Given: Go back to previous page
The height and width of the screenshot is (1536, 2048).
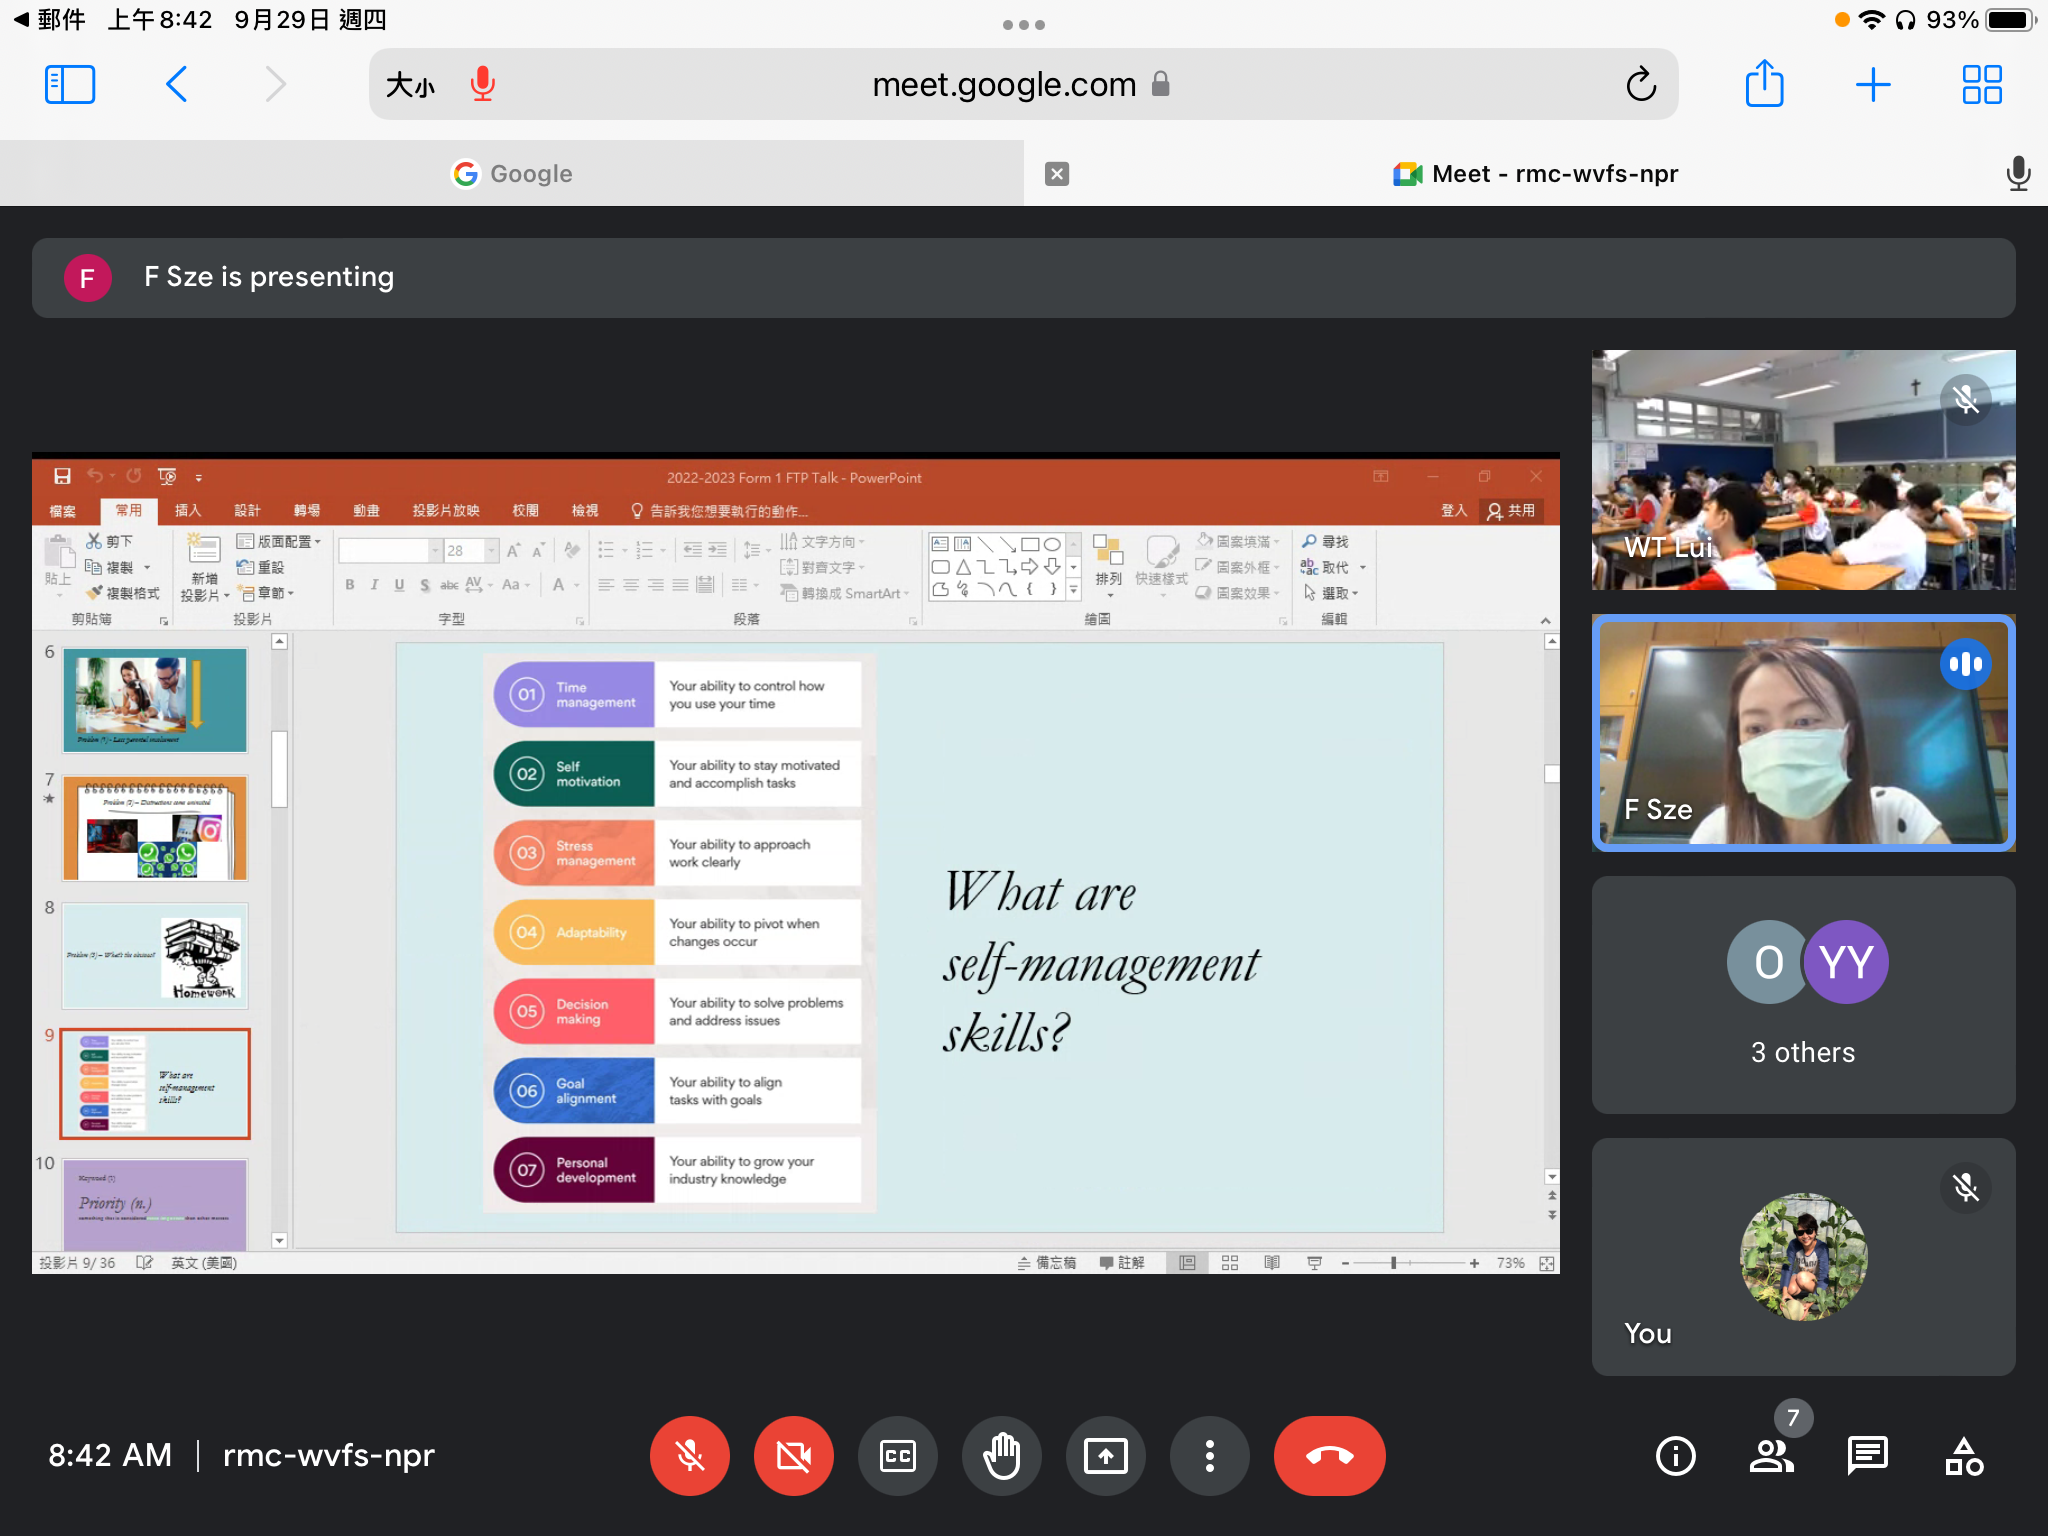Looking at the screenshot, I should tap(177, 84).
